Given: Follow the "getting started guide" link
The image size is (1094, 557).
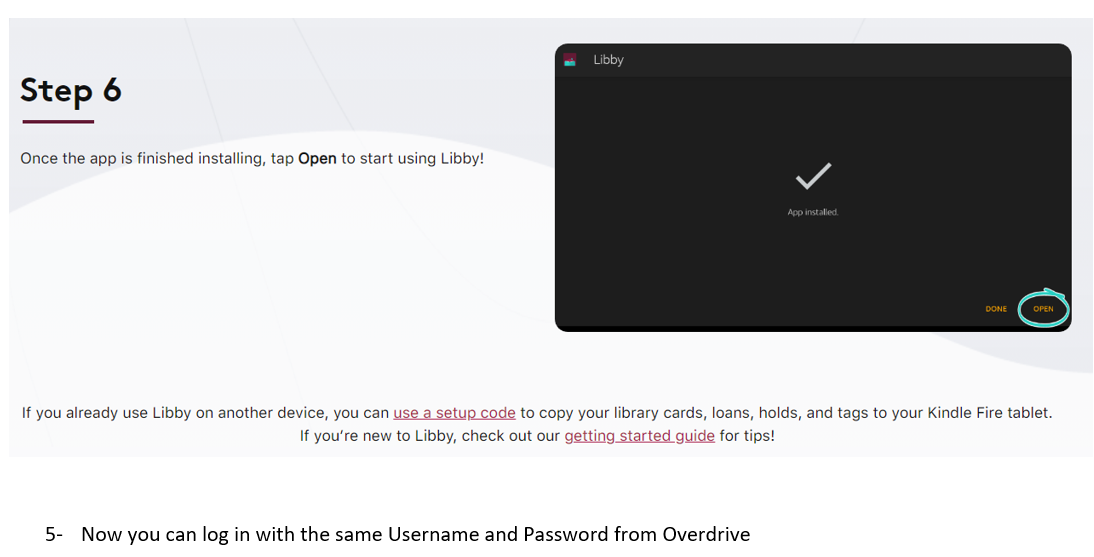Looking at the screenshot, I should [639, 436].
